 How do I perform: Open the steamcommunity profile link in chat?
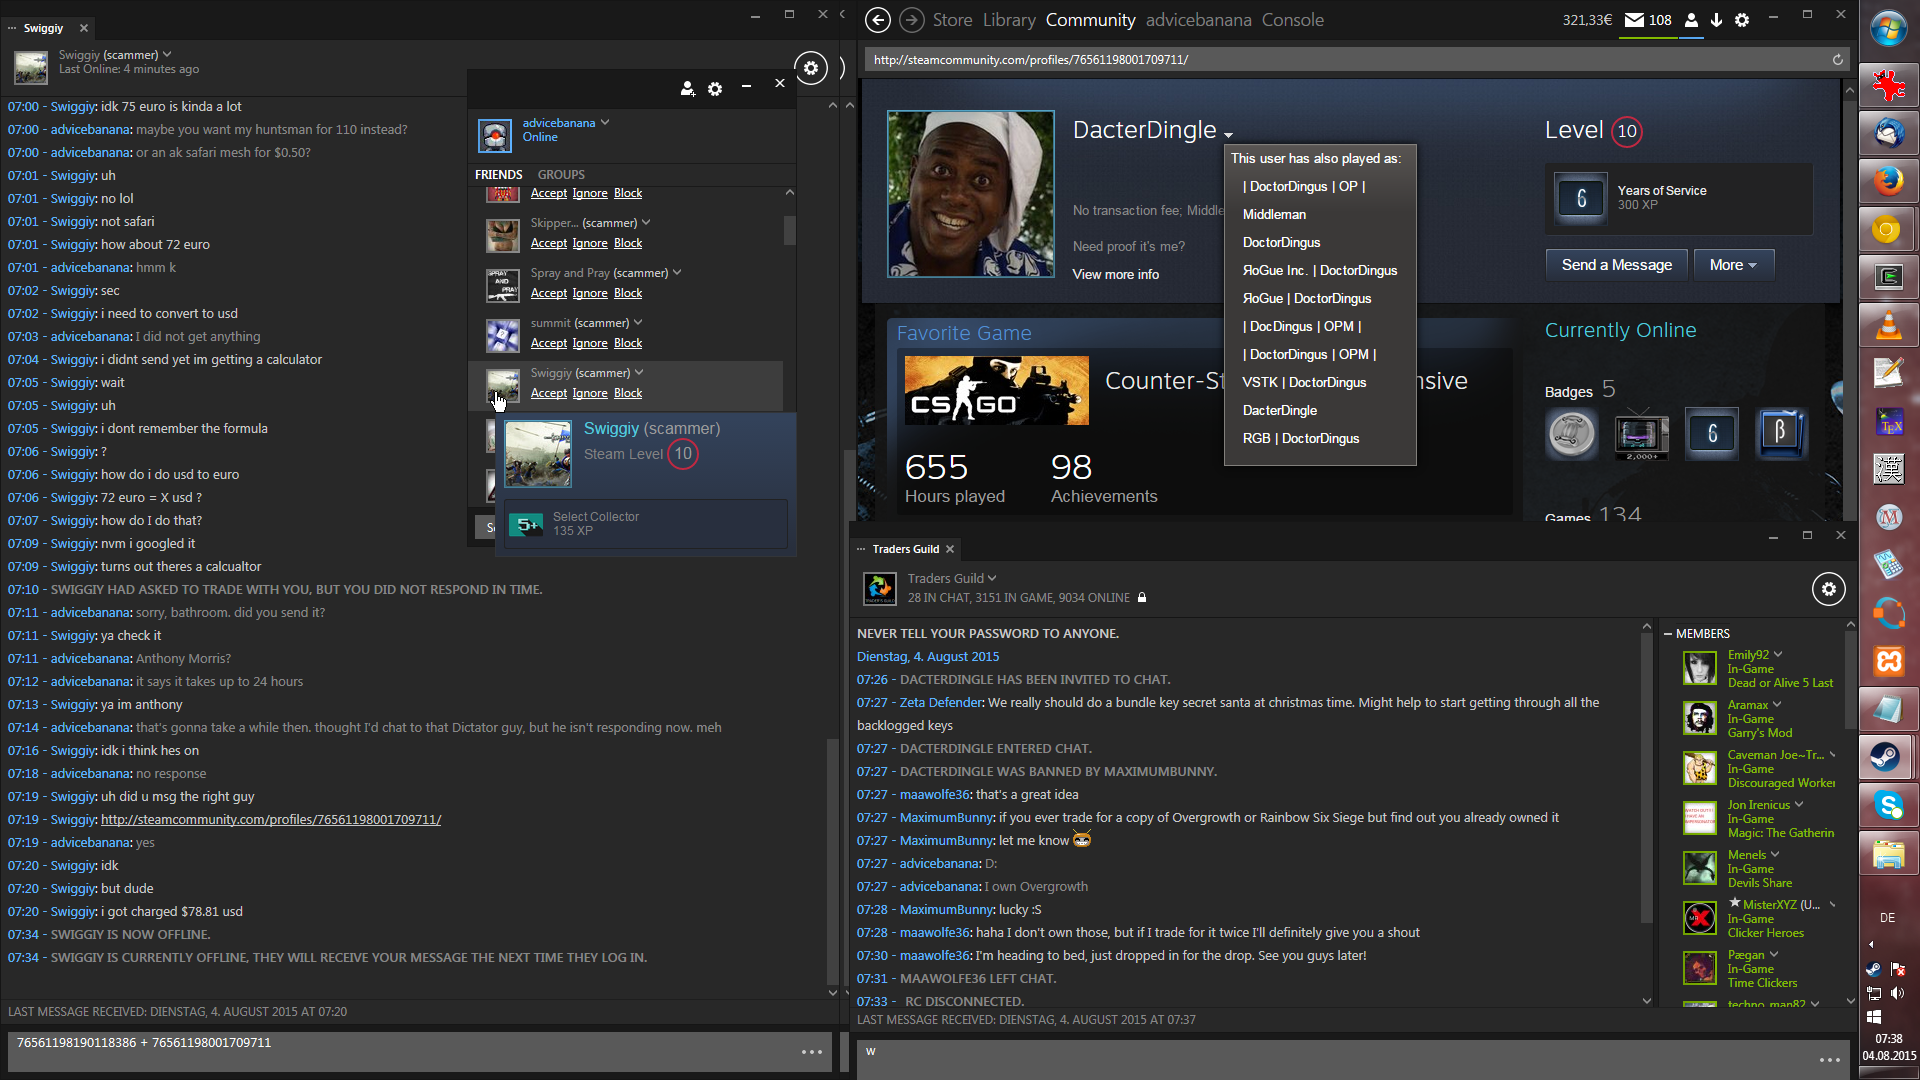pyautogui.click(x=270, y=820)
